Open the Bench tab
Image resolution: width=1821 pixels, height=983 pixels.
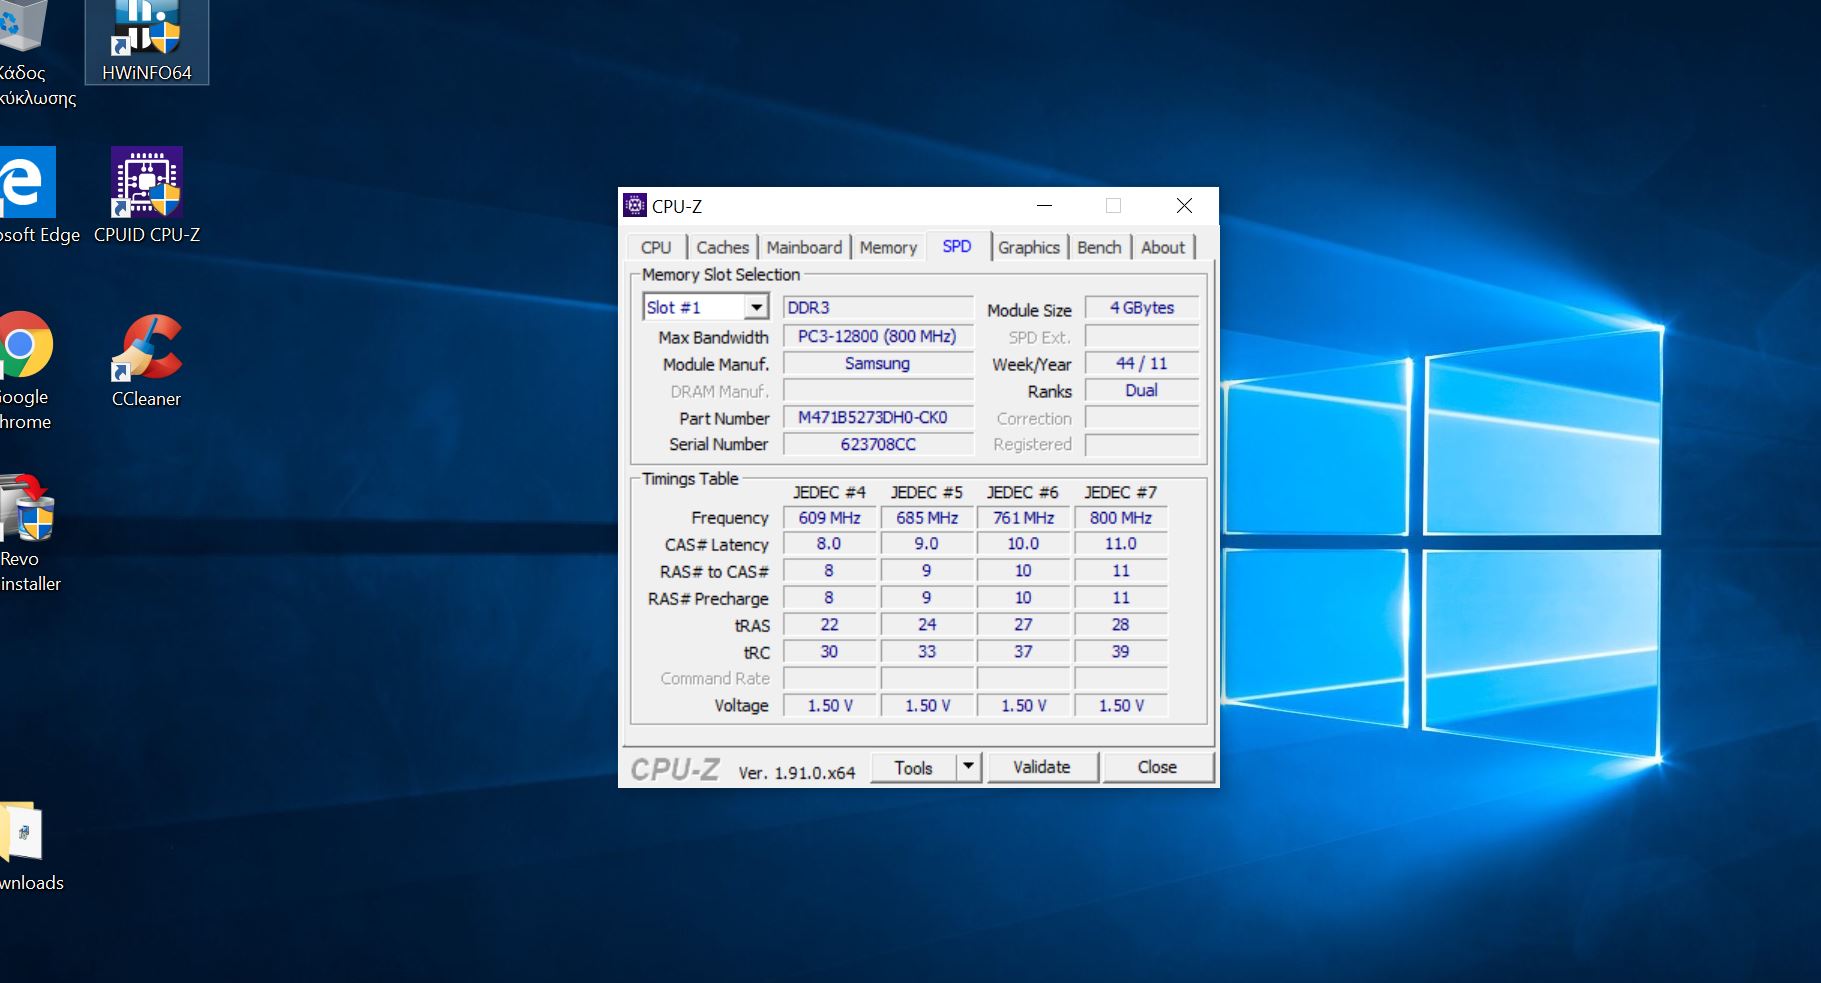(1099, 247)
